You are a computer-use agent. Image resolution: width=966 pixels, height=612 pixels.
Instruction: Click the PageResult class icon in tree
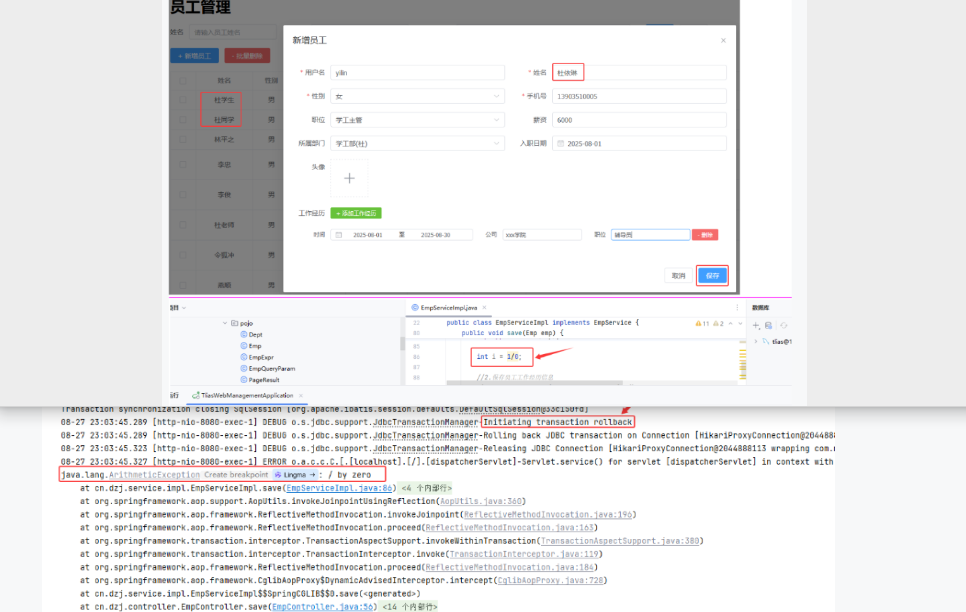243,380
